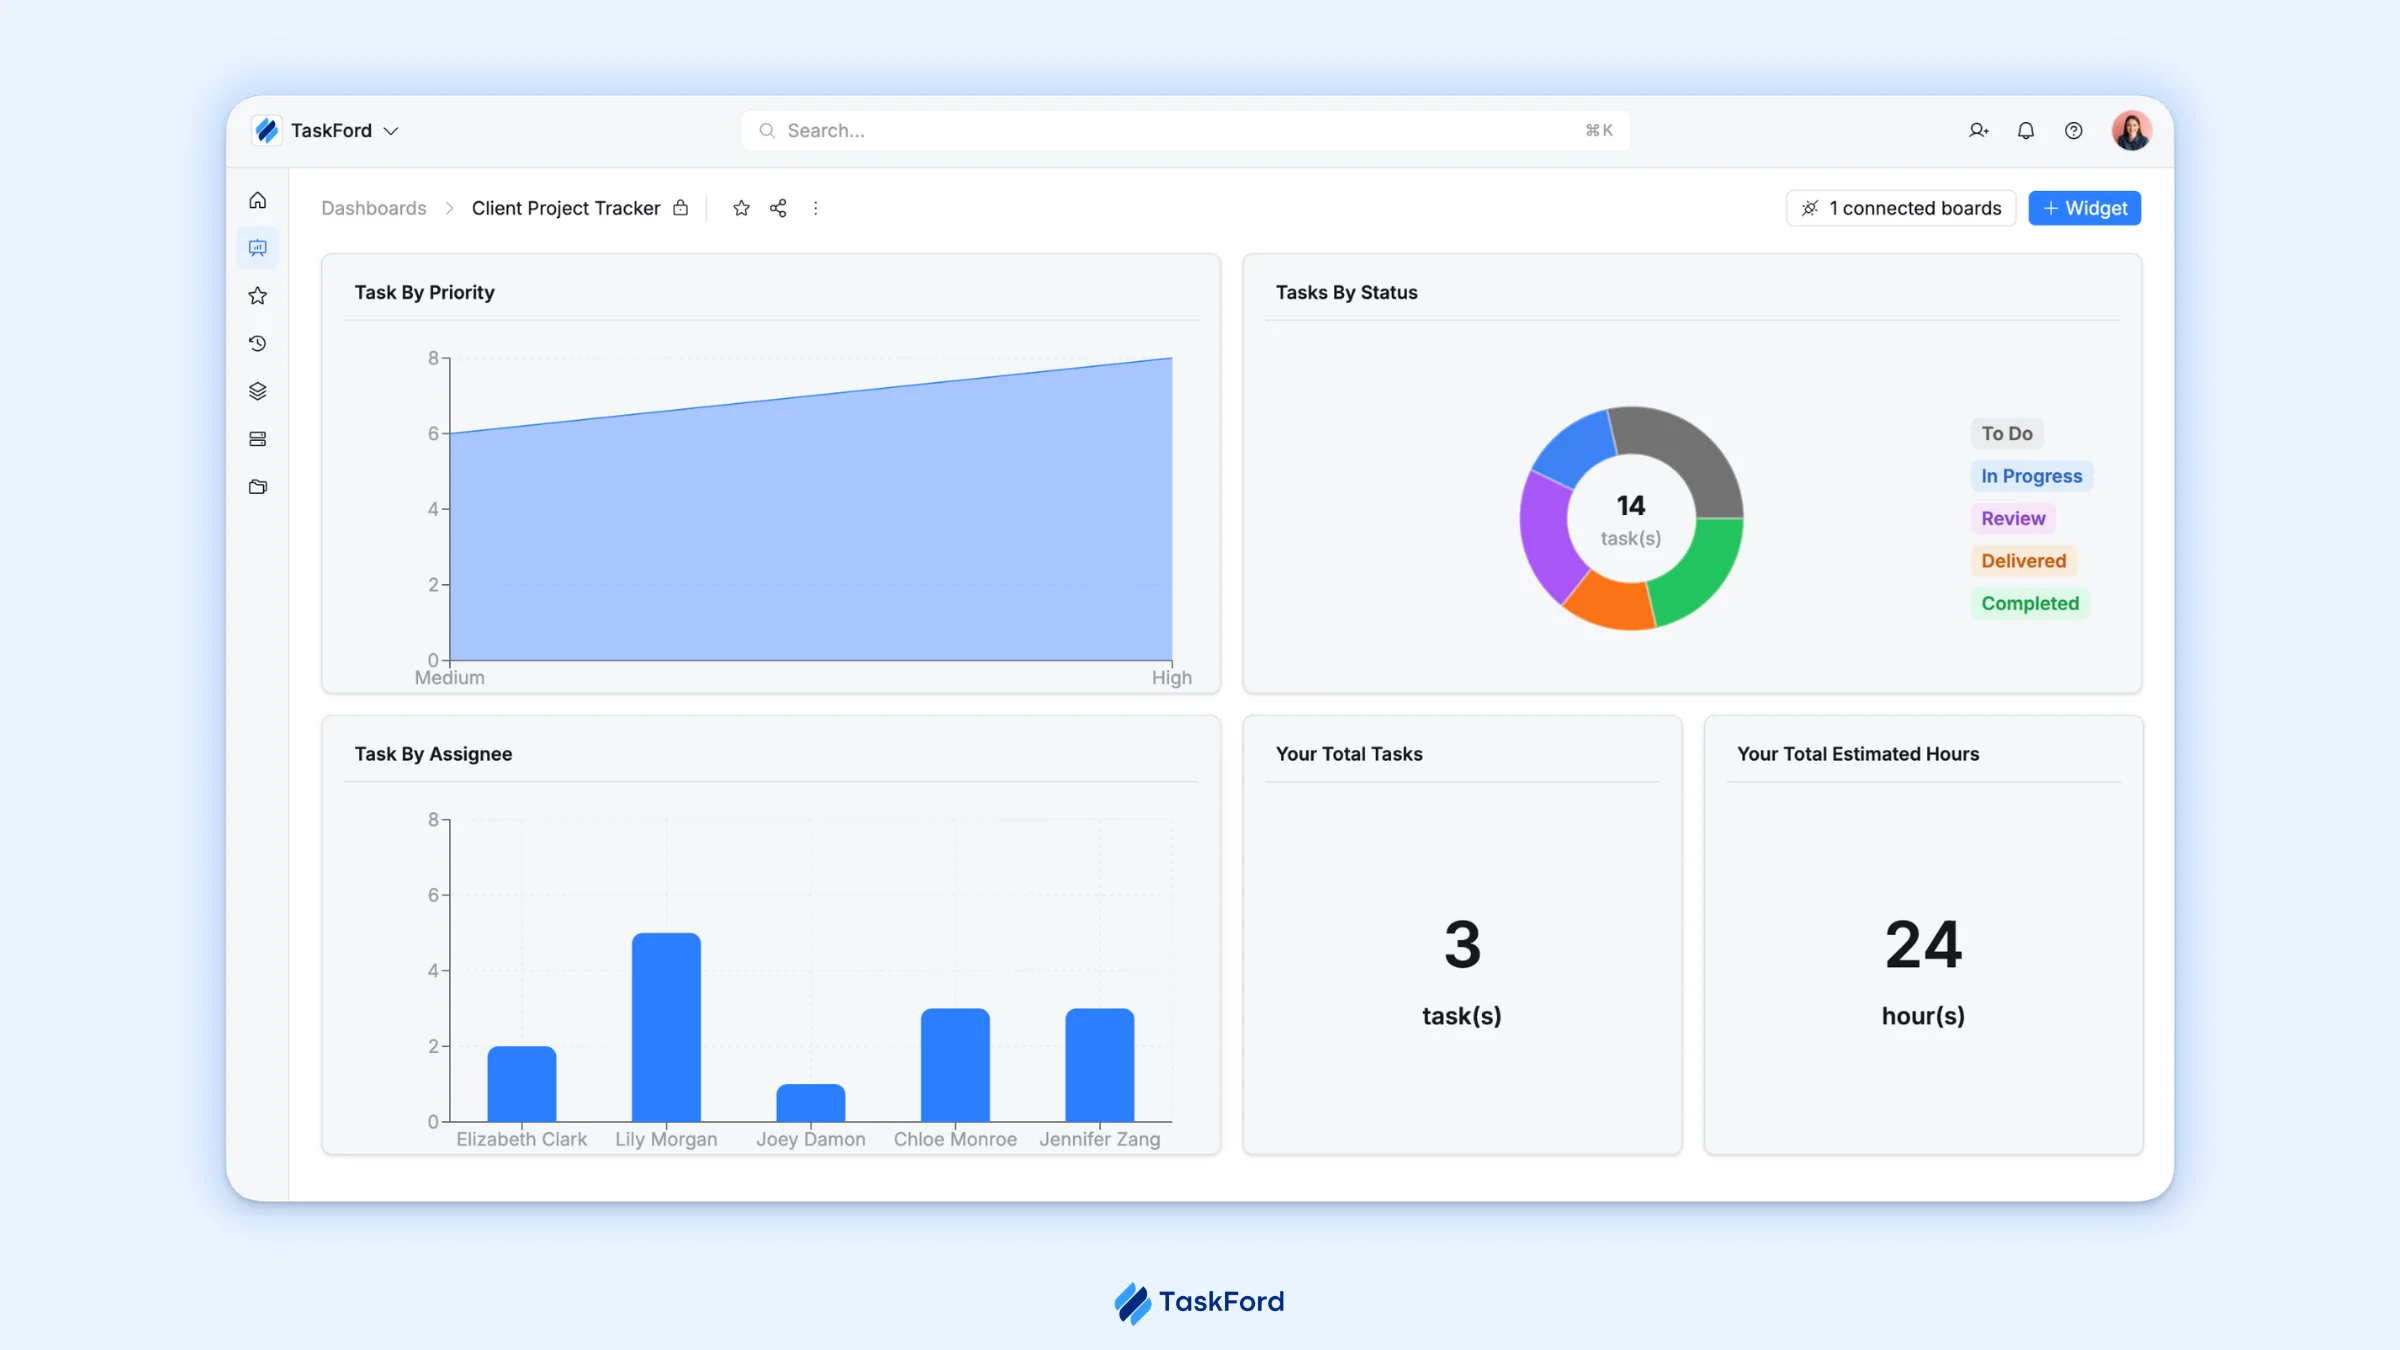Click the lock icon beside Client Project Tracker
Image resolution: width=2400 pixels, height=1350 pixels.
[681, 208]
